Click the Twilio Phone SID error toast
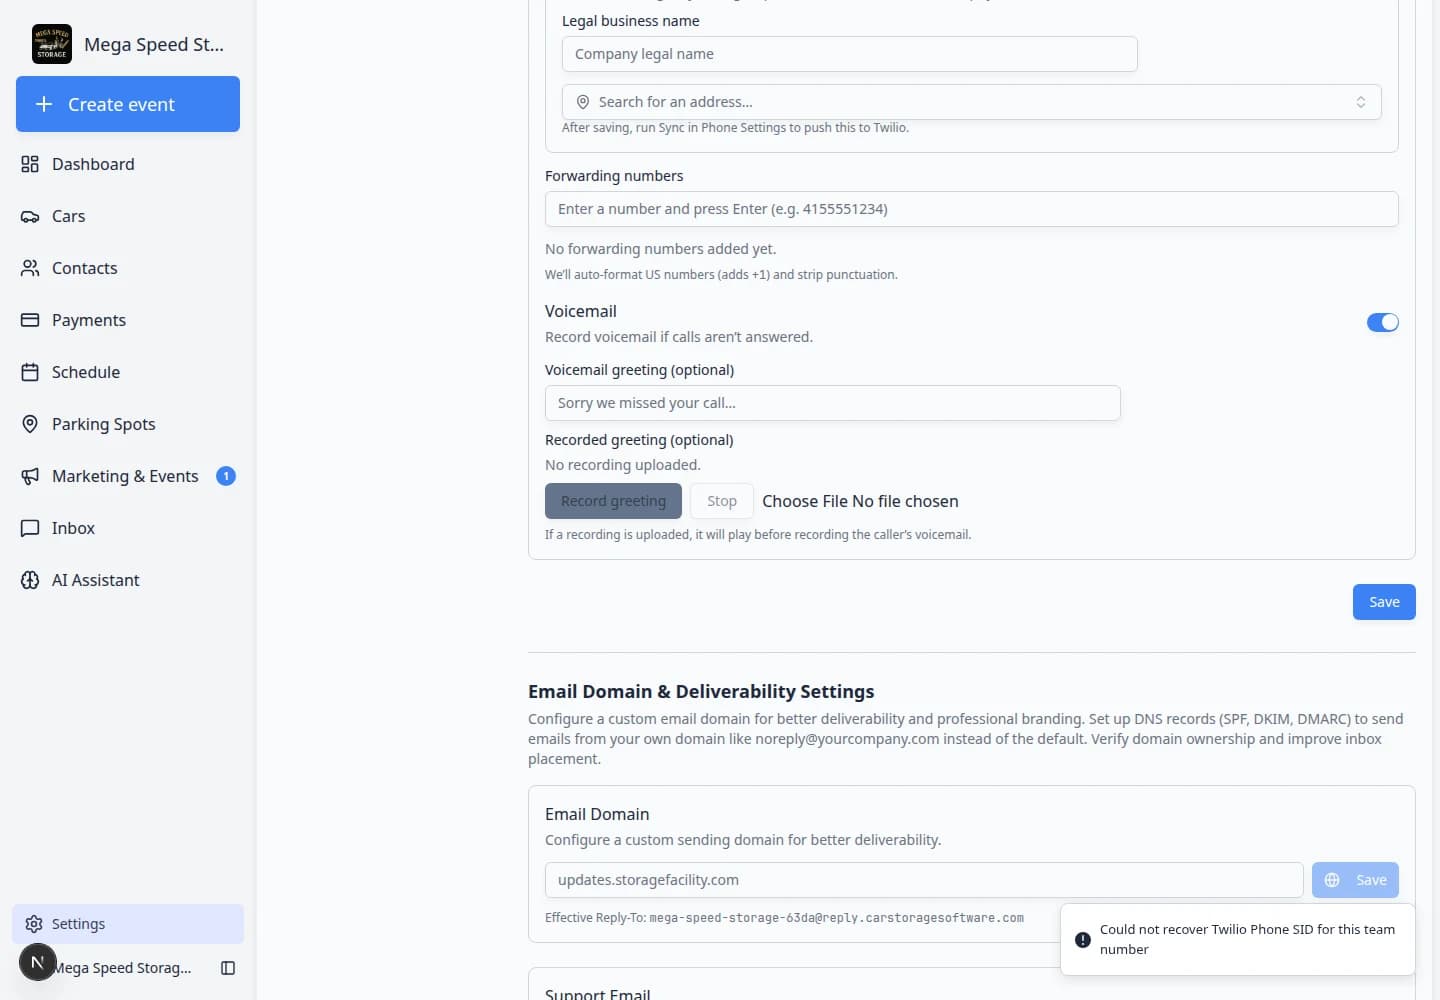This screenshot has width=1440, height=1000. point(1238,939)
